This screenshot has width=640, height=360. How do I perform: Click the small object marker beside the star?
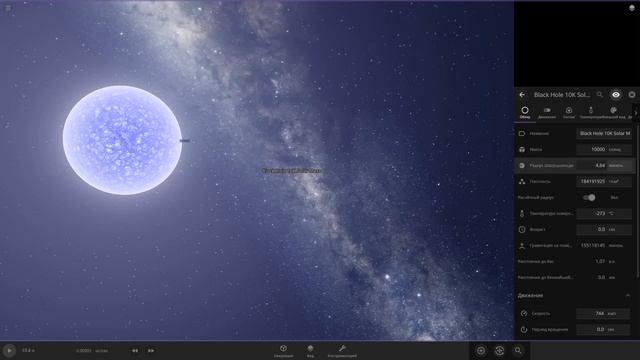(x=184, y=141)
